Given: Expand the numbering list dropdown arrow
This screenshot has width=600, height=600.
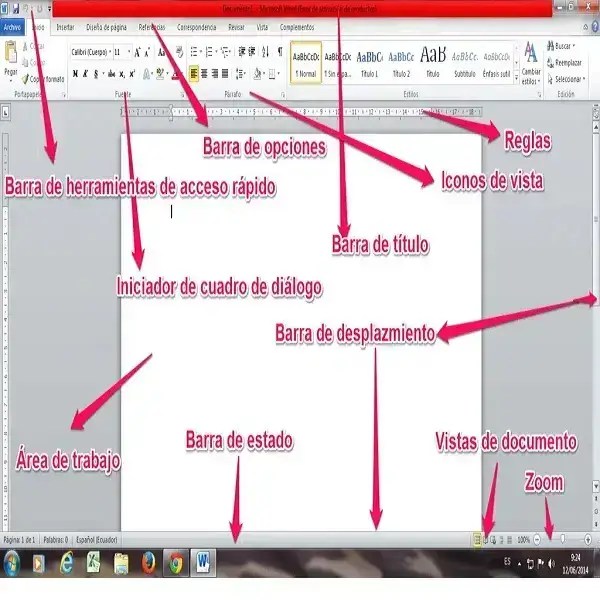Looking at the screenshot, I should point(216,52).
